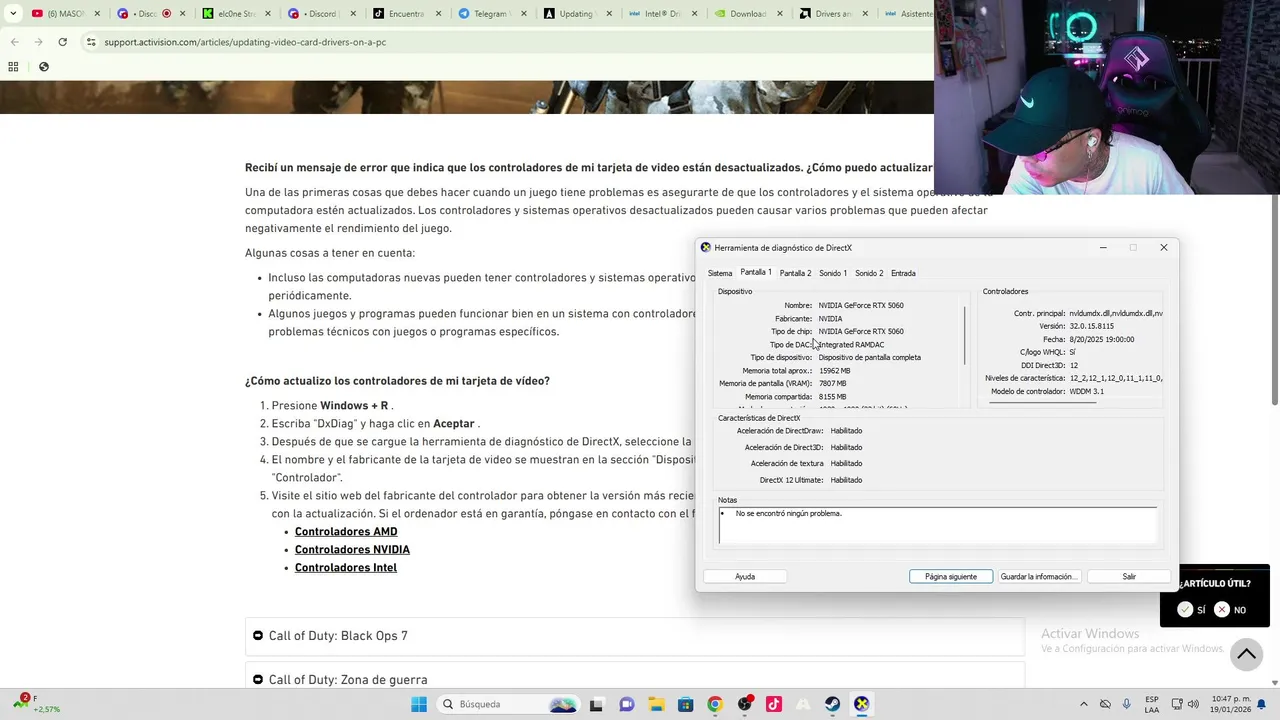Open the Controladores AMD link
Image resolution: width=1280 pixels, height=720 pixels.
click(x=346, y=532)
